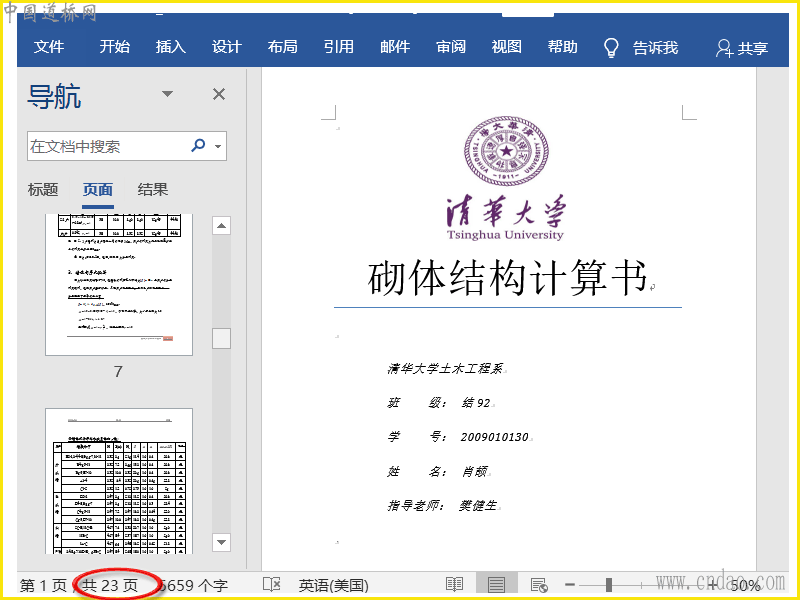
Task: Open the 文件 menu
Action: tap(49, 47)
